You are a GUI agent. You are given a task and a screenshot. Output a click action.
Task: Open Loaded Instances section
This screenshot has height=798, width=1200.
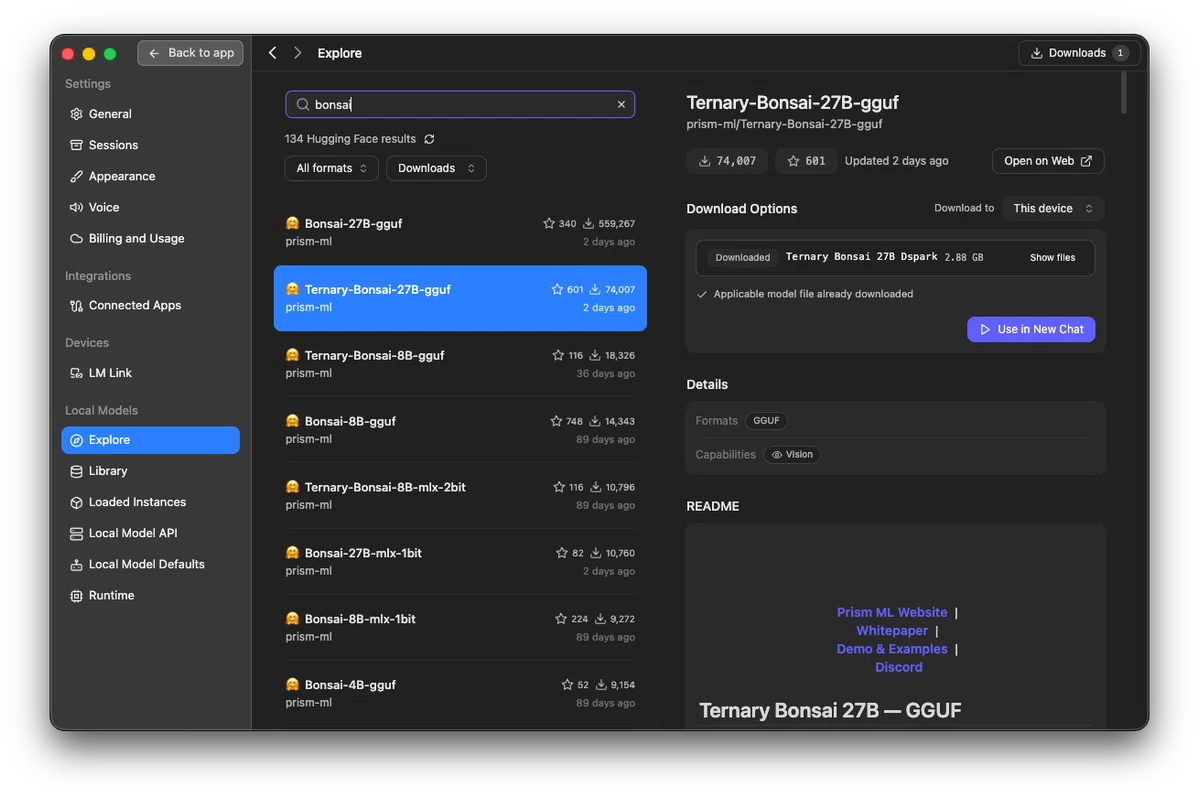click(x=150, y=502)
